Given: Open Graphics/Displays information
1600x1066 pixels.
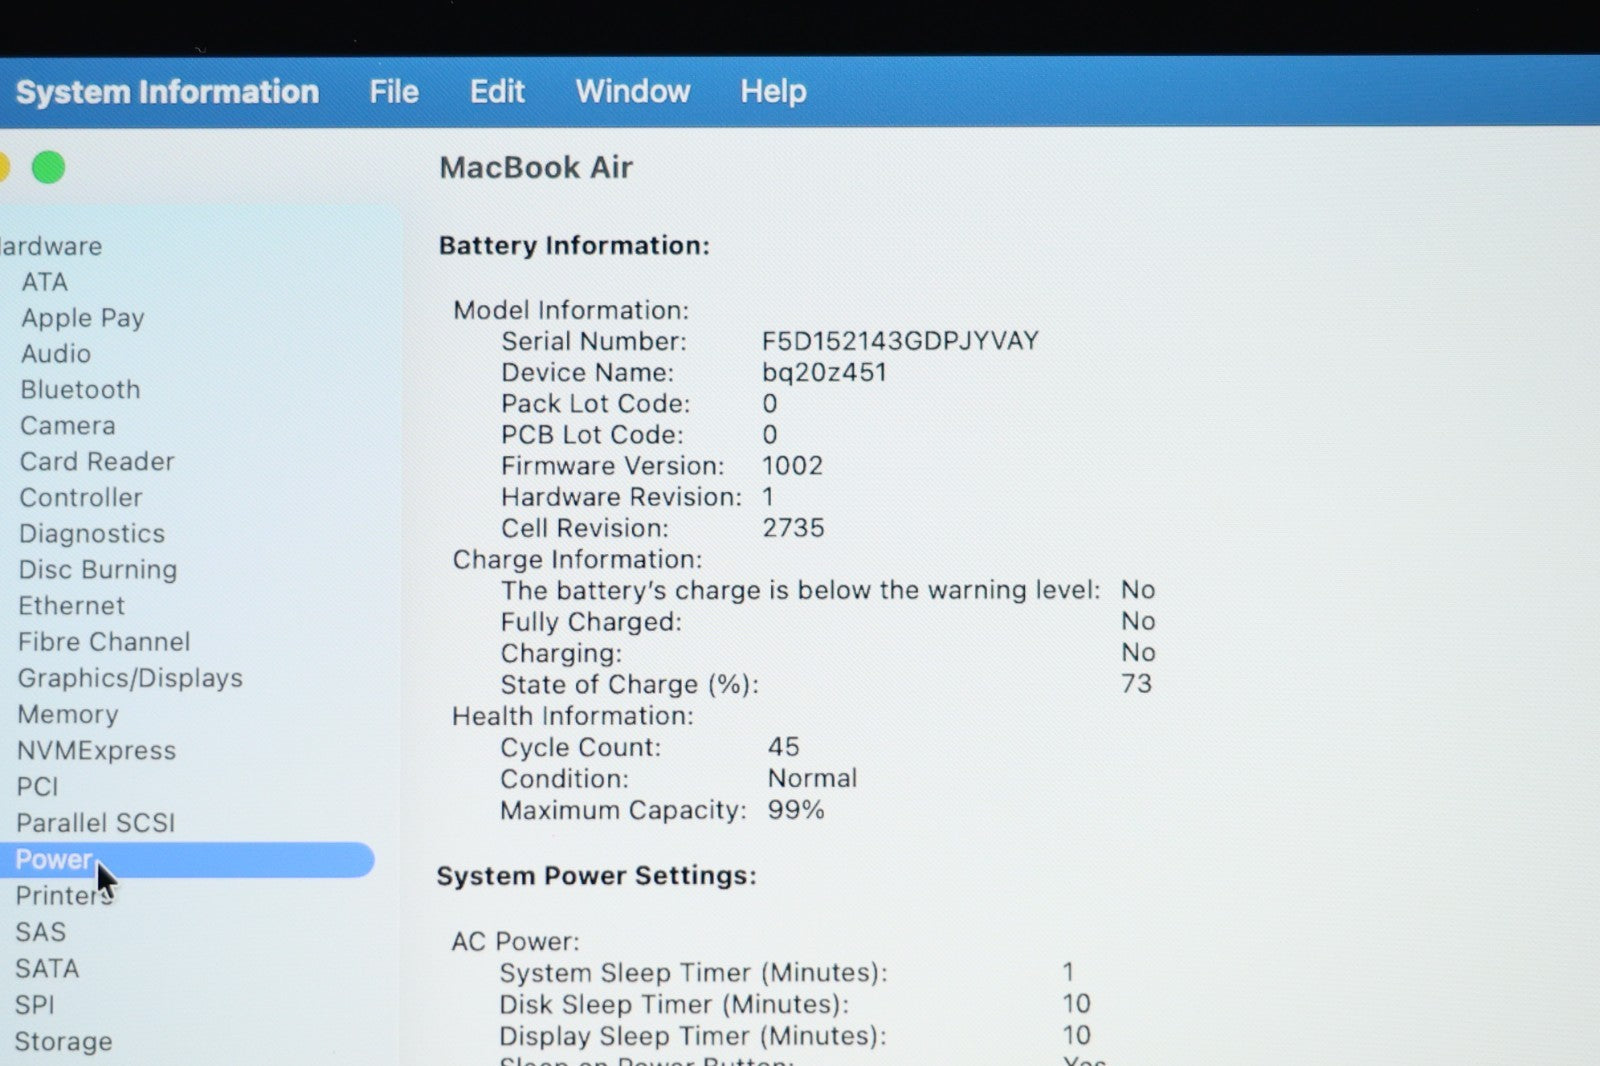Looking at the screenshot, I should click(130, 678).
